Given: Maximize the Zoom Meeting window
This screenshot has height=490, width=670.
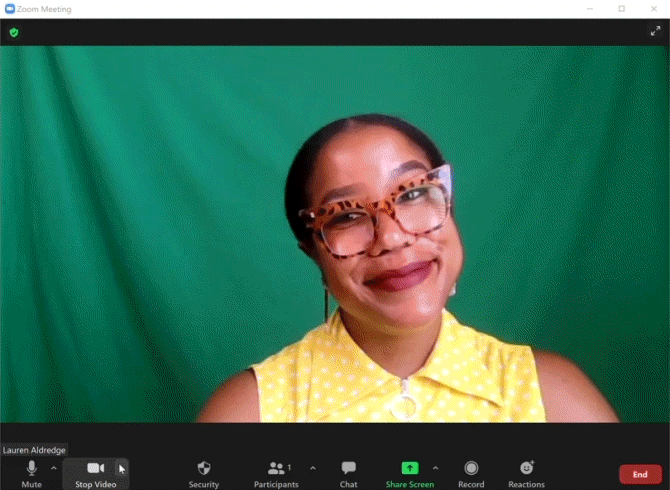Looking at the screenshot, I should [622, 9].
